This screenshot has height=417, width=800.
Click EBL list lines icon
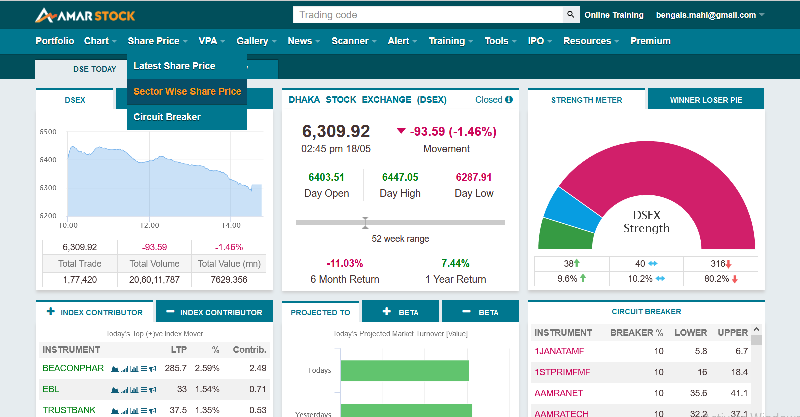pyautogui.click(x=144, y=390)
